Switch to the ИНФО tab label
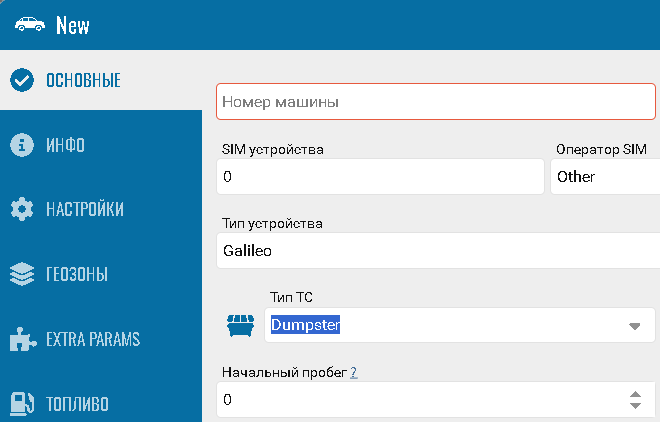This screenshot has height=422, width=660. [65, 145]
